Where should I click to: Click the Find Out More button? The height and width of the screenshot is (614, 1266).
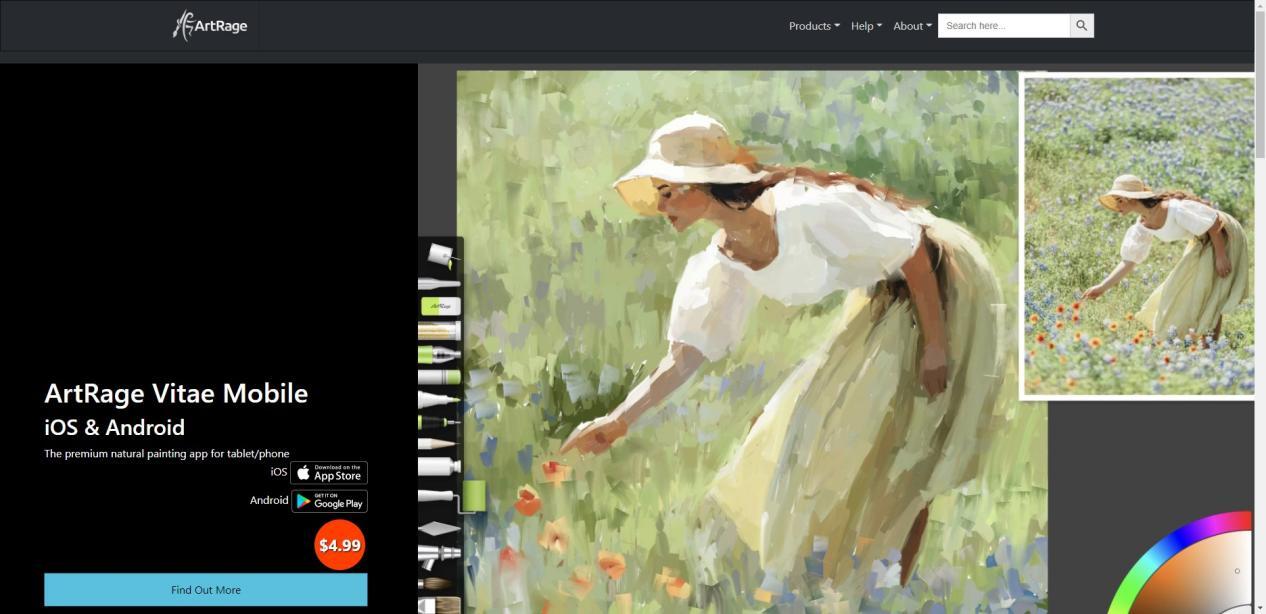(206, 590)
